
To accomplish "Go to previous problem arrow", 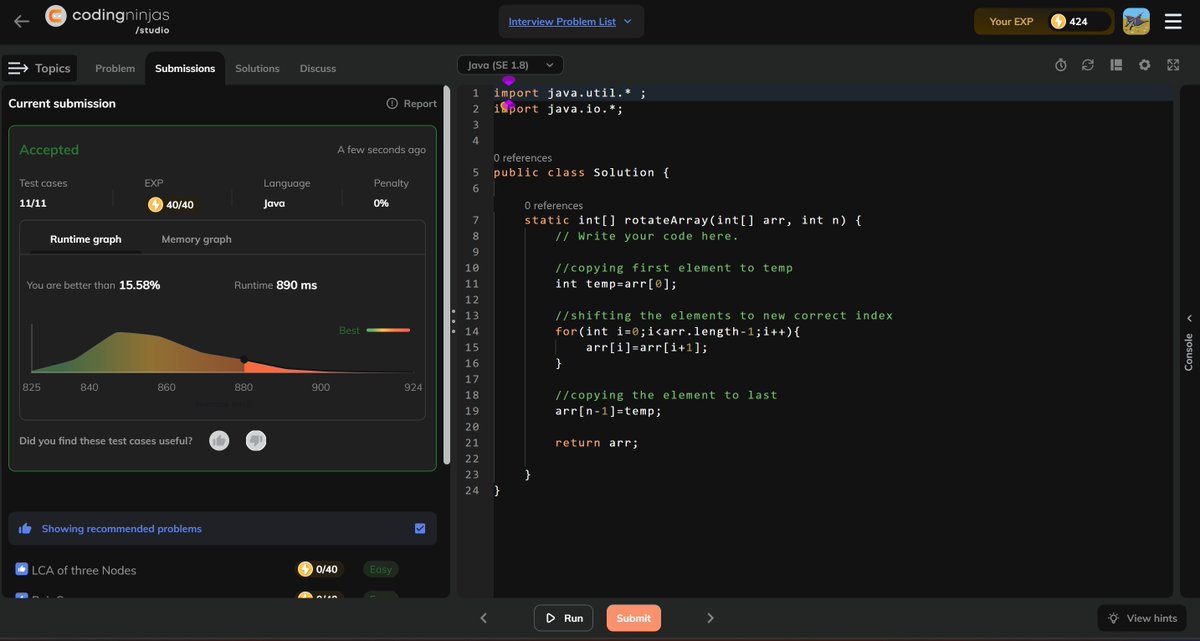I will (x=484, y=618).
